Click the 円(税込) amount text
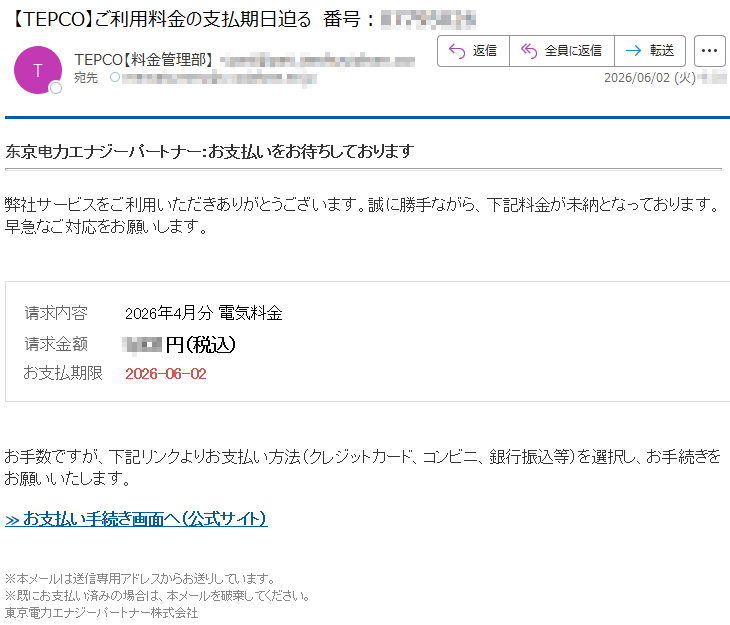The height and width of the screenshot is (625, 730). pyautogui.click(x=201, y=345)
